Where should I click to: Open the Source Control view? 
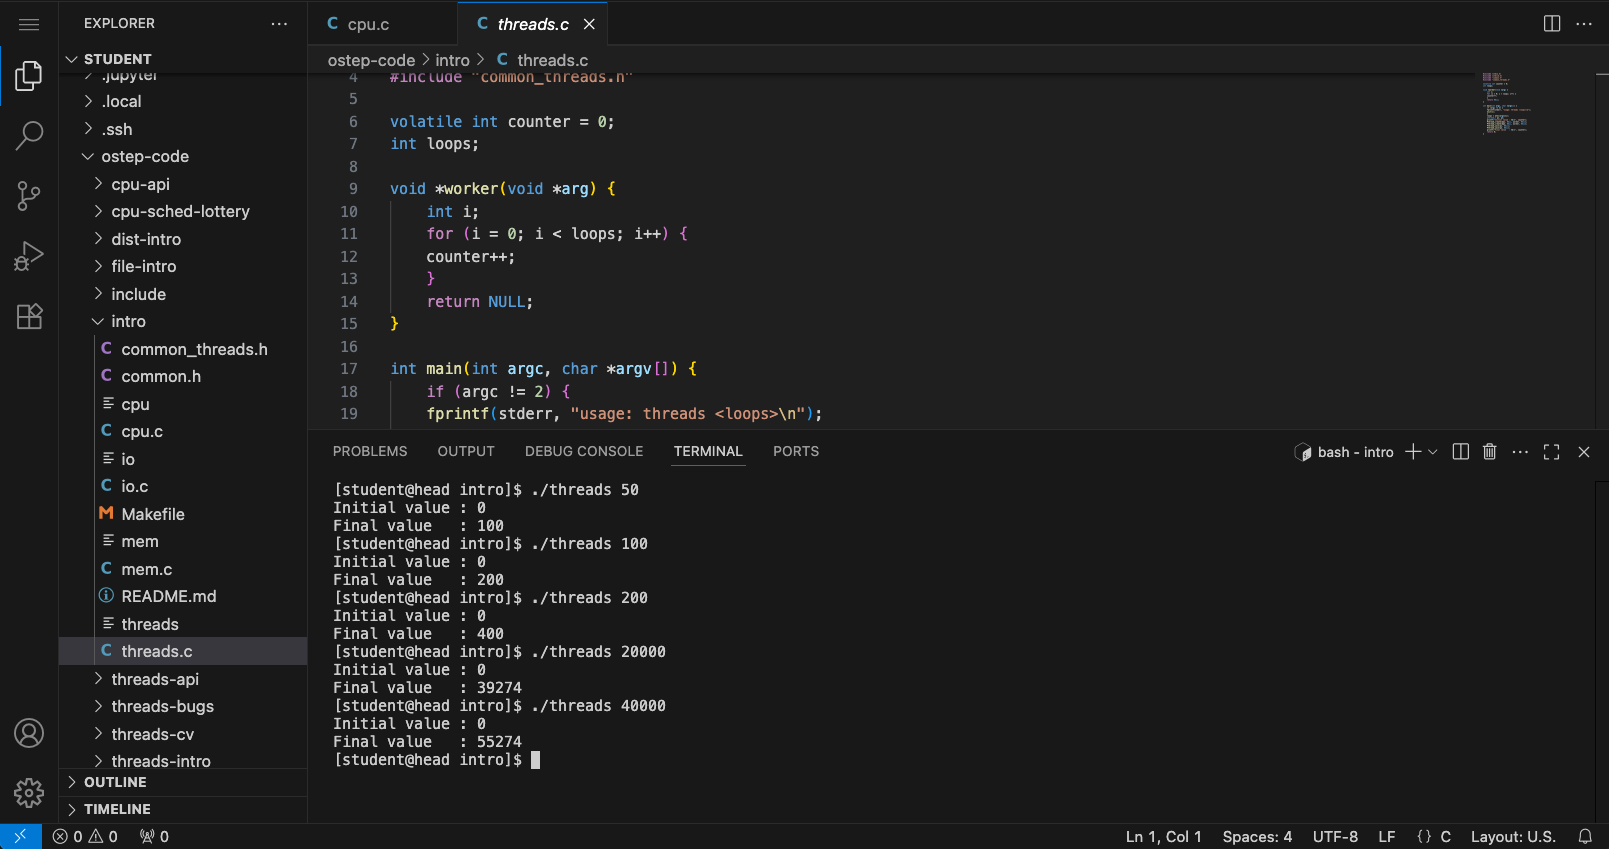click(x=29, y=196)
